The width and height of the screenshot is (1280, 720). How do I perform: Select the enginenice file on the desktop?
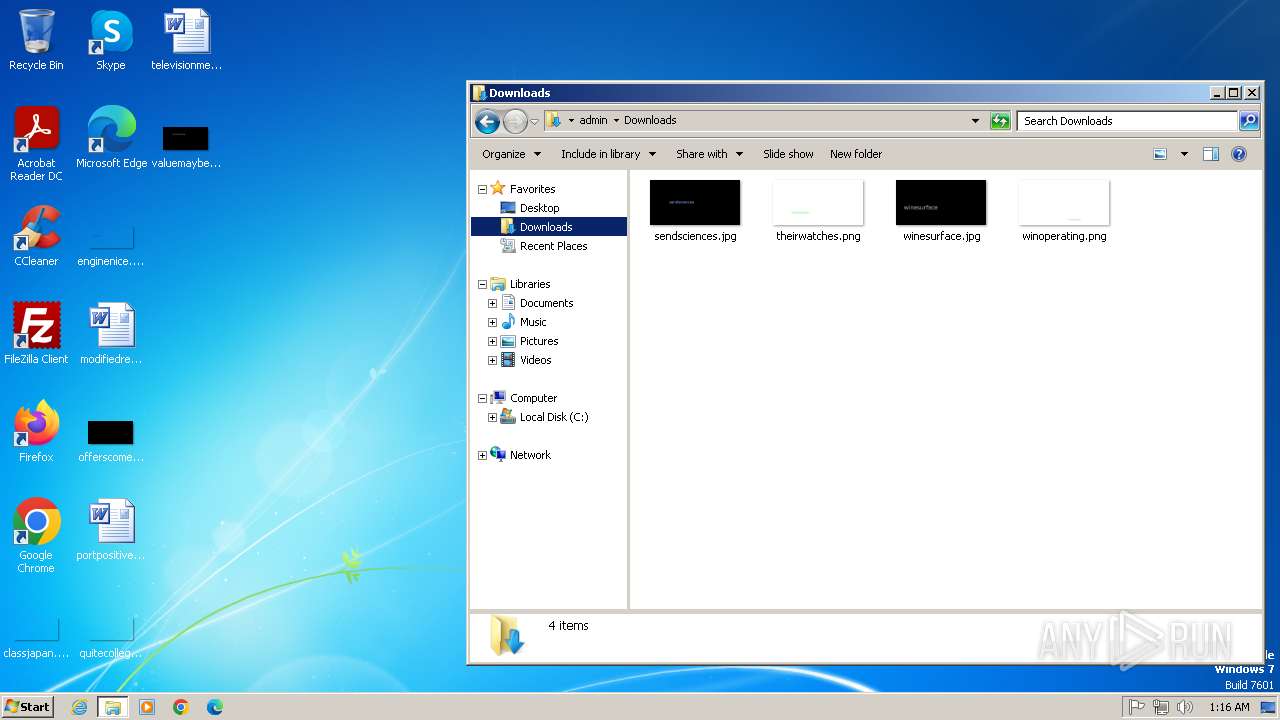111,244
